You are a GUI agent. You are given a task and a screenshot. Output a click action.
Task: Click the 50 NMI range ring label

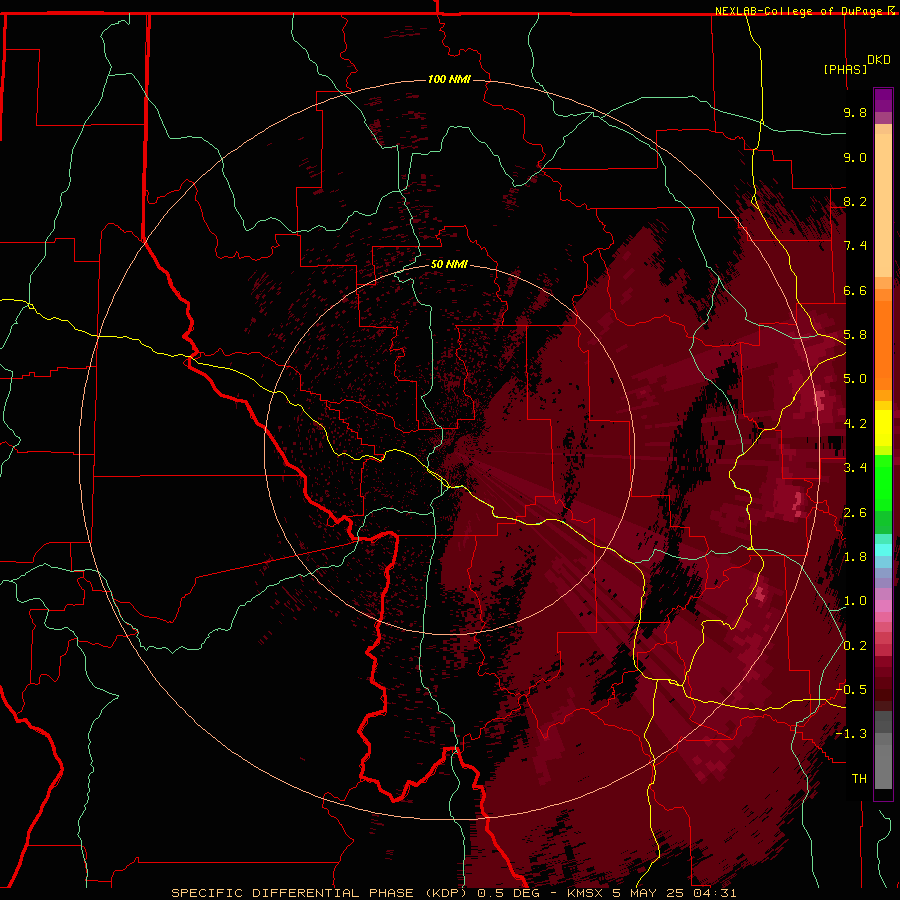click(449, 264)
